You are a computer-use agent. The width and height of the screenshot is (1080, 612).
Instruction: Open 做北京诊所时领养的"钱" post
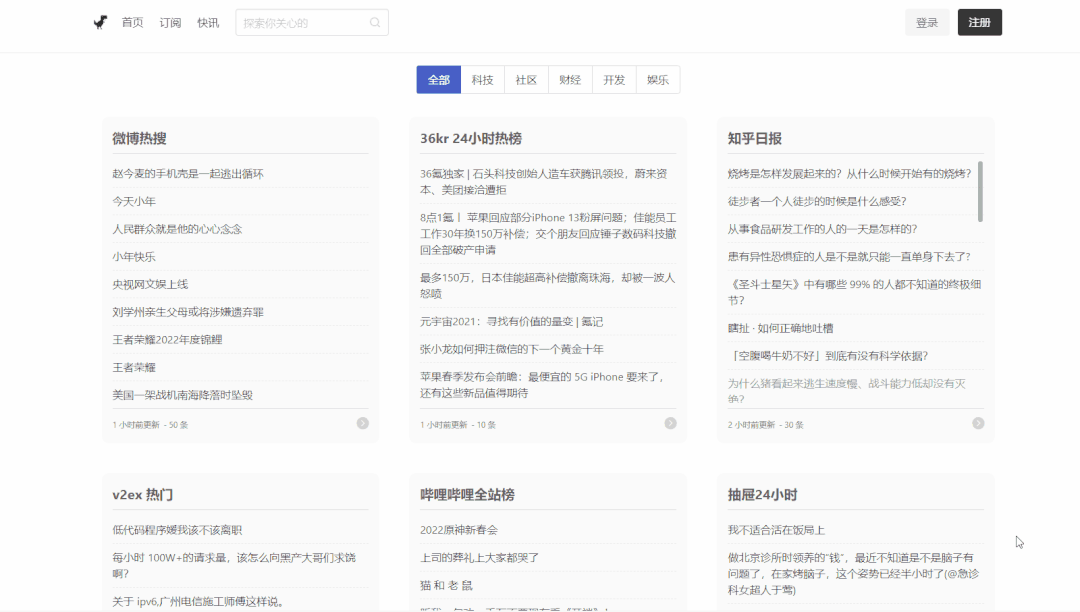[853, 573]
